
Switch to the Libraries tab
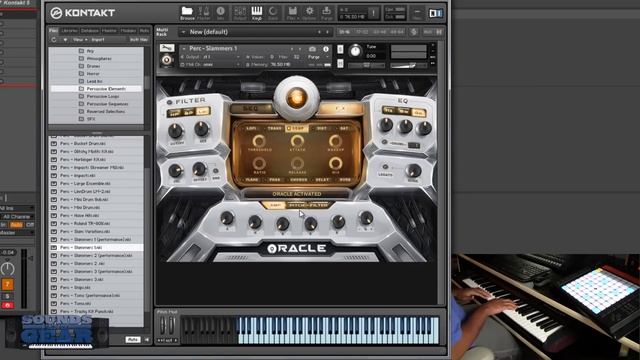(69, 31)
